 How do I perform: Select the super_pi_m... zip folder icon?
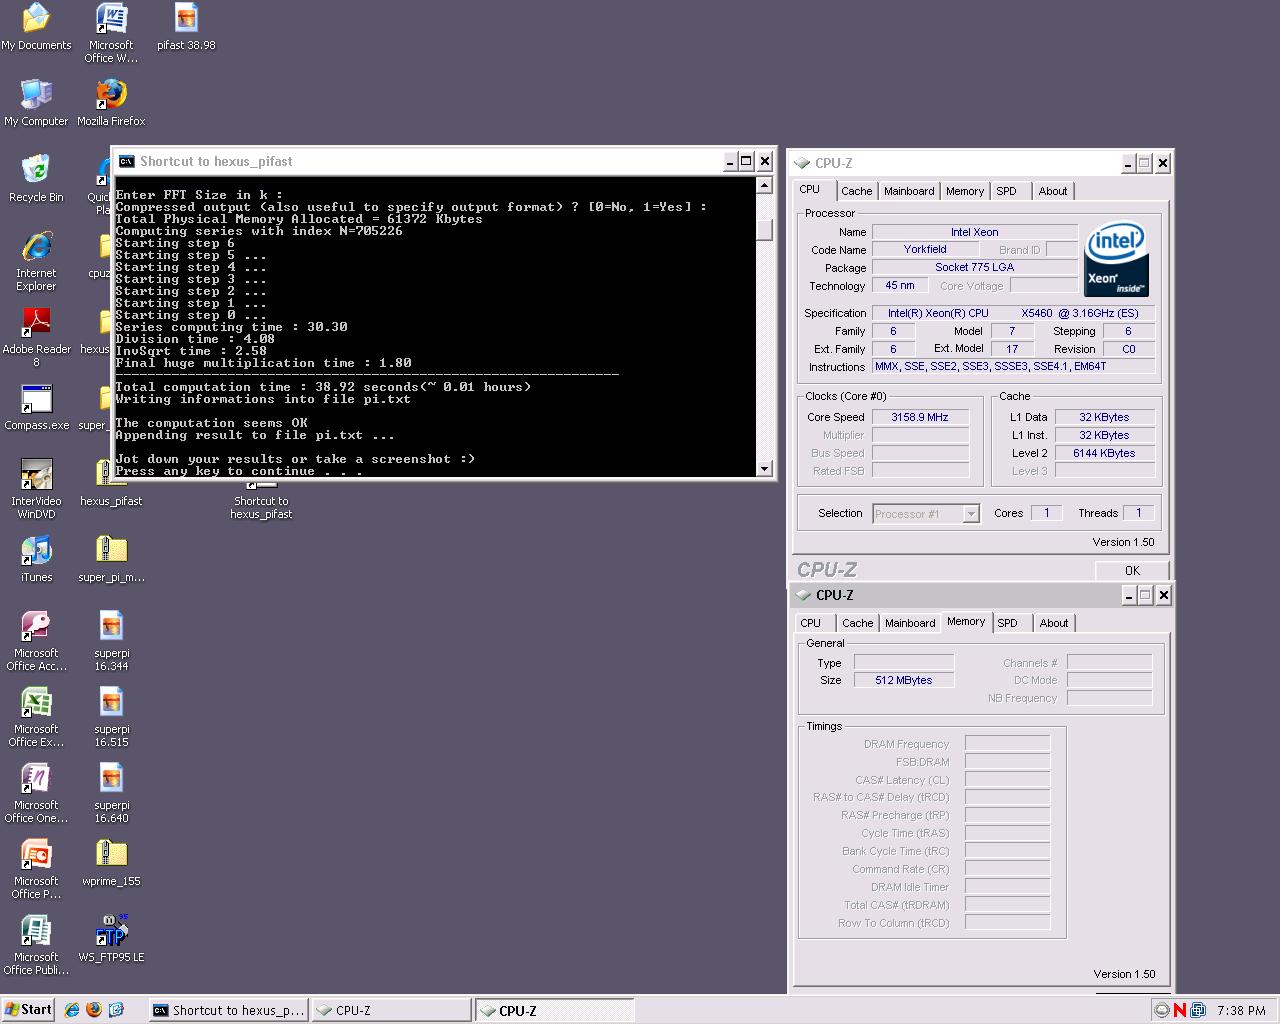click(111, 559)
